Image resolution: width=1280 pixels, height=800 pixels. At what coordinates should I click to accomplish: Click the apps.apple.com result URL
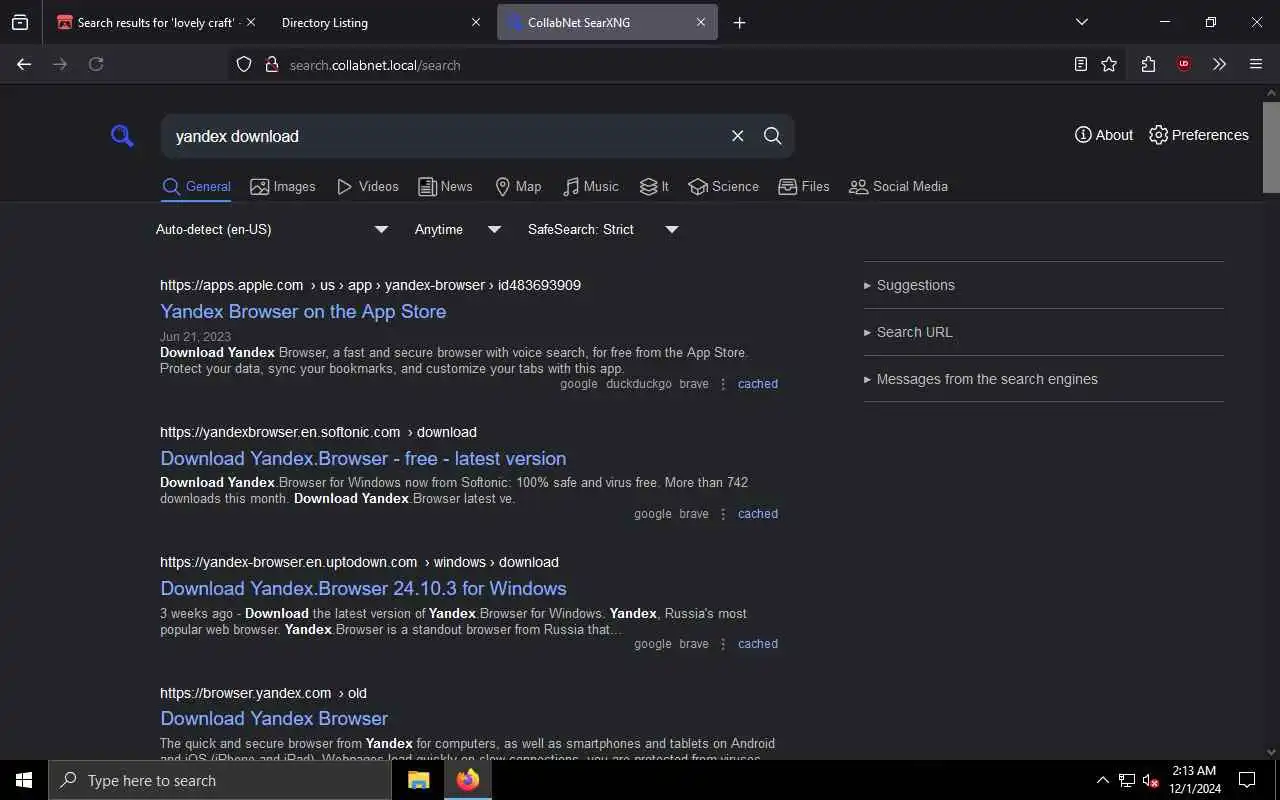pos(370,285)
